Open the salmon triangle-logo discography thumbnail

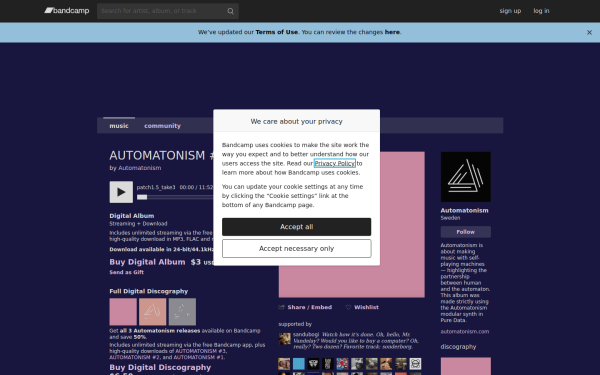pos(153,312)
